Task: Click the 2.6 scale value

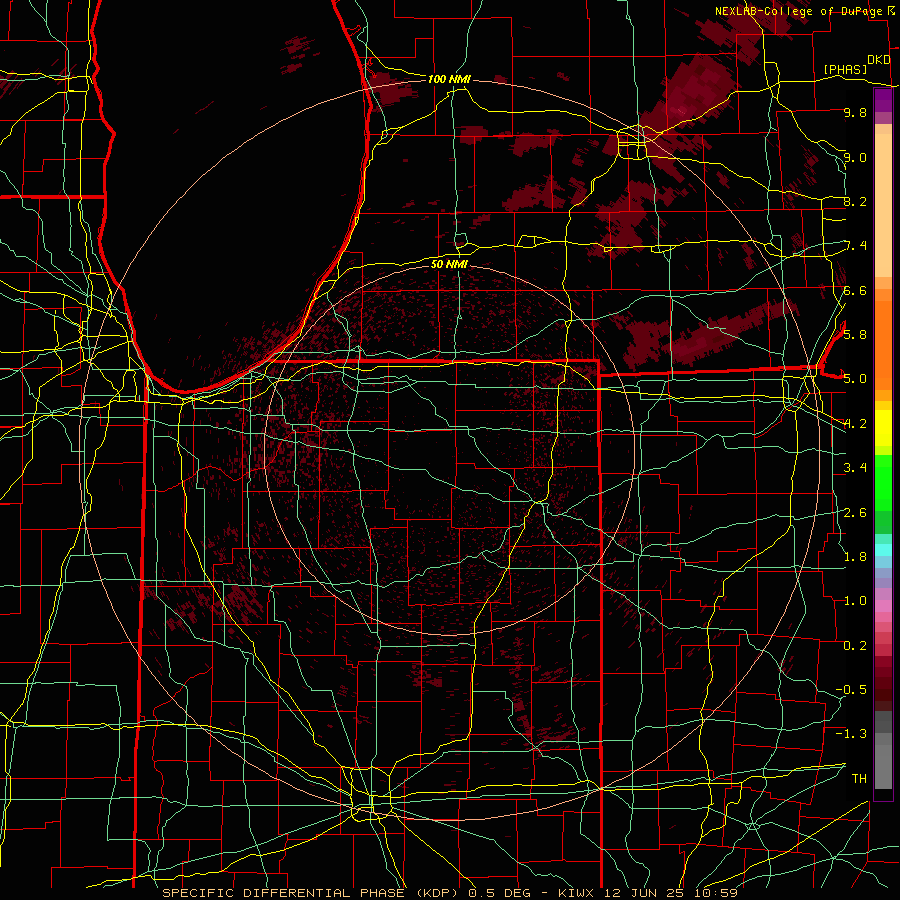Action: [855, 513]
